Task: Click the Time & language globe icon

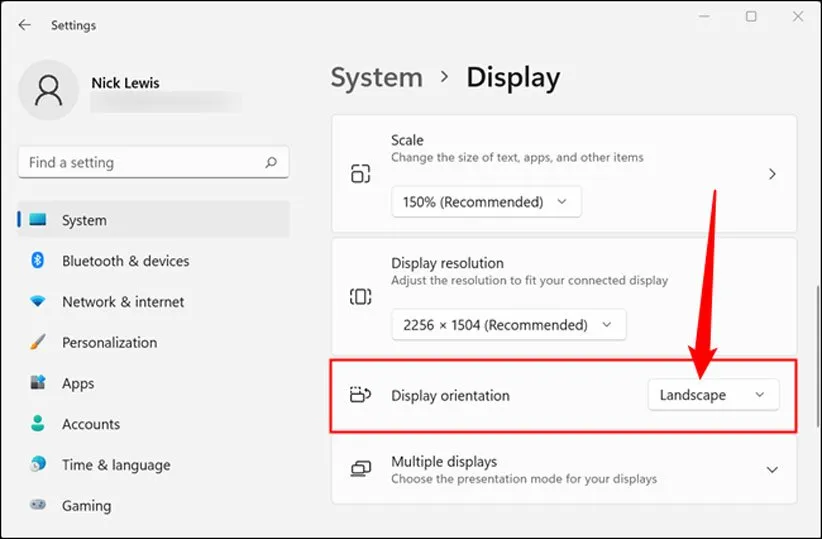Action: click(x=38, y=465)
